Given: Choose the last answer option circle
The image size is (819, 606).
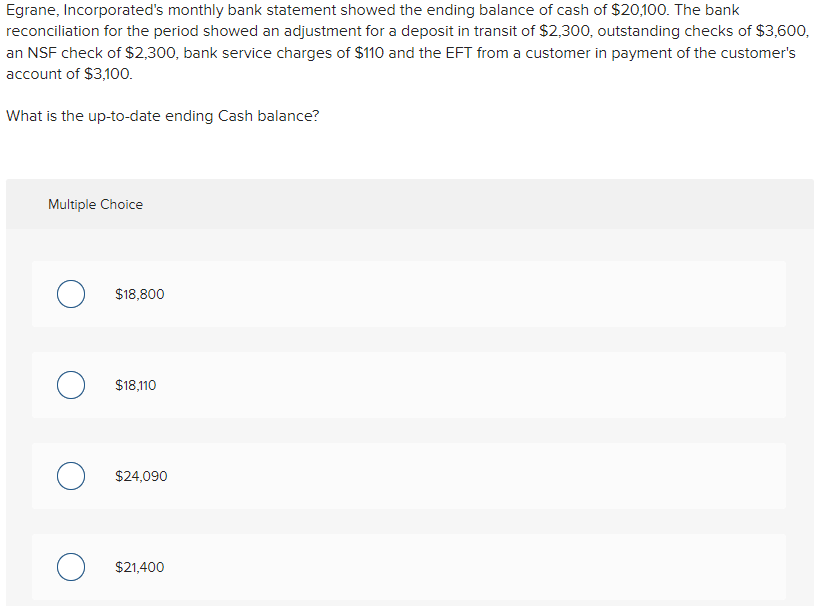Looking at the screenshot, I should click(70, 567).
